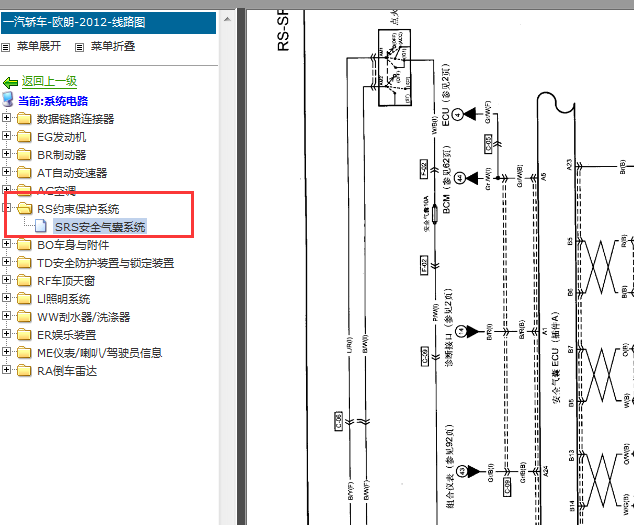634x525 pixels.
Task: Click the sidebar scrollbar up arrow
Action: click(x=227, y=19)
